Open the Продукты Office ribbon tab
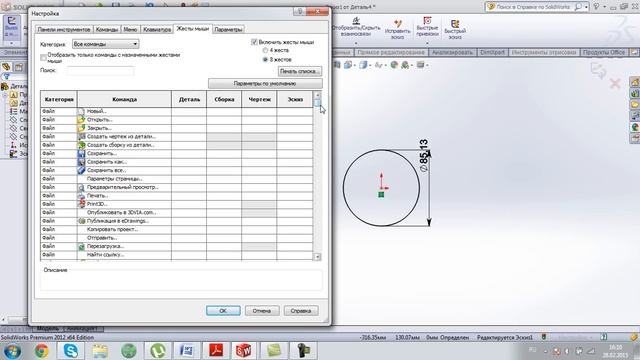Image resolution: width=640 pixels, height=360 pixels. tap(604, 52)
